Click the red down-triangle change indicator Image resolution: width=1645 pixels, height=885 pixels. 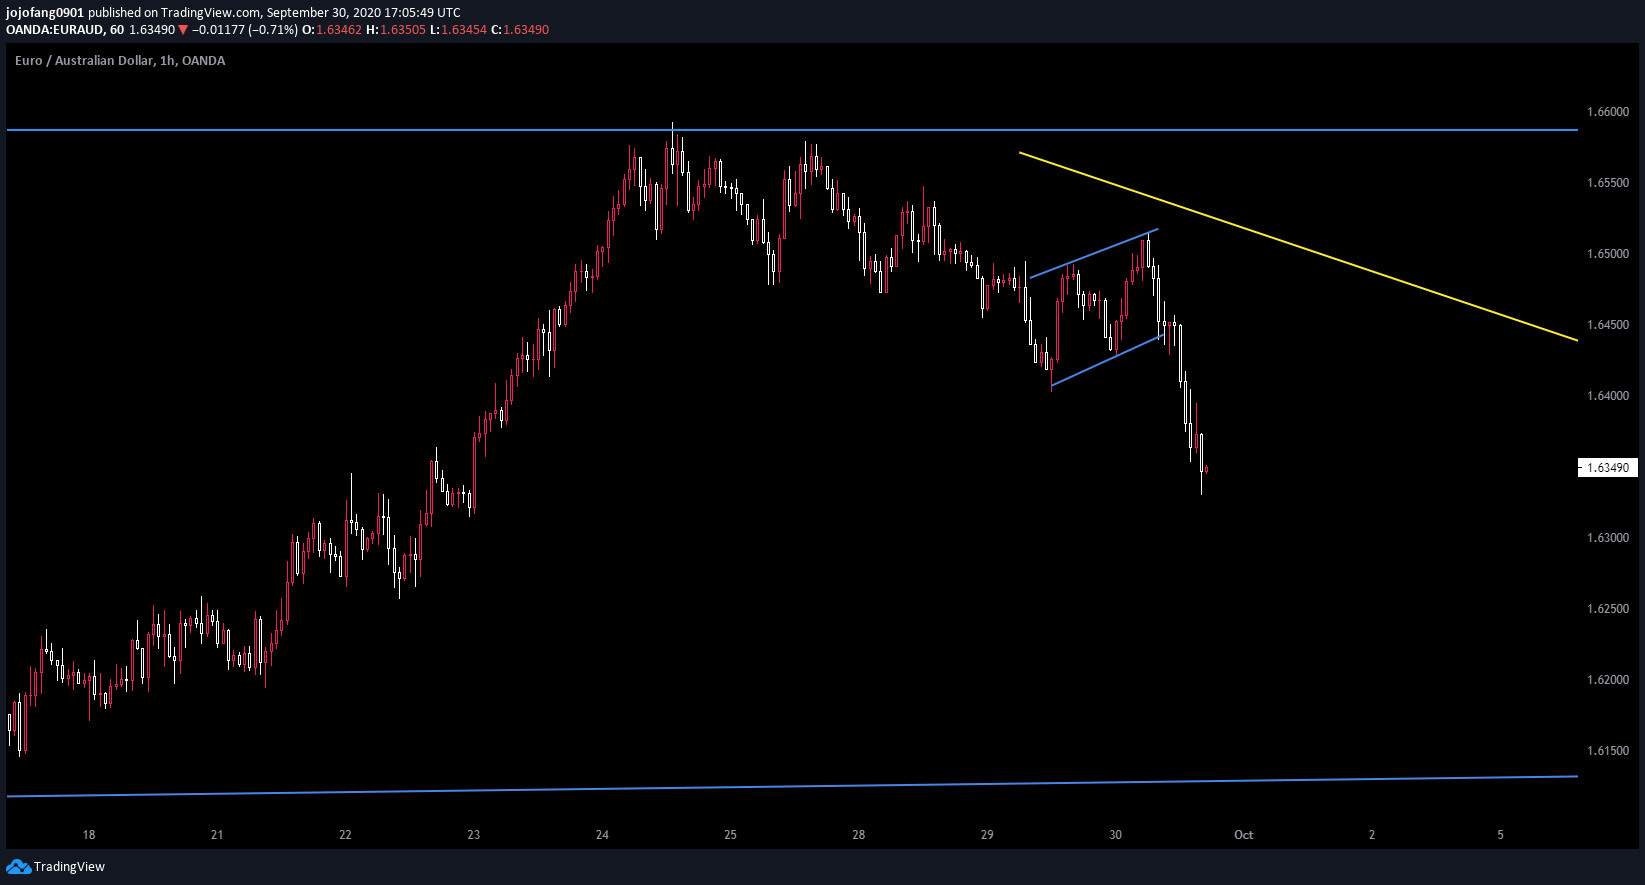(183, 30)
